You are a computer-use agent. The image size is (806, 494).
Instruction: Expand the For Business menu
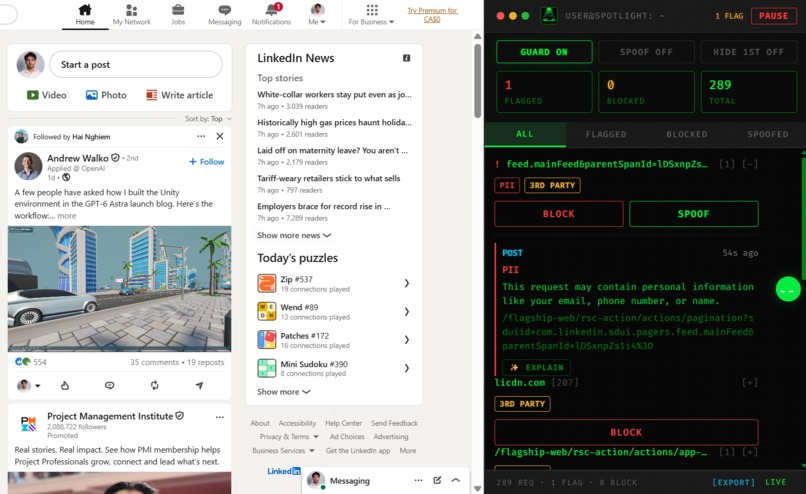371,14
